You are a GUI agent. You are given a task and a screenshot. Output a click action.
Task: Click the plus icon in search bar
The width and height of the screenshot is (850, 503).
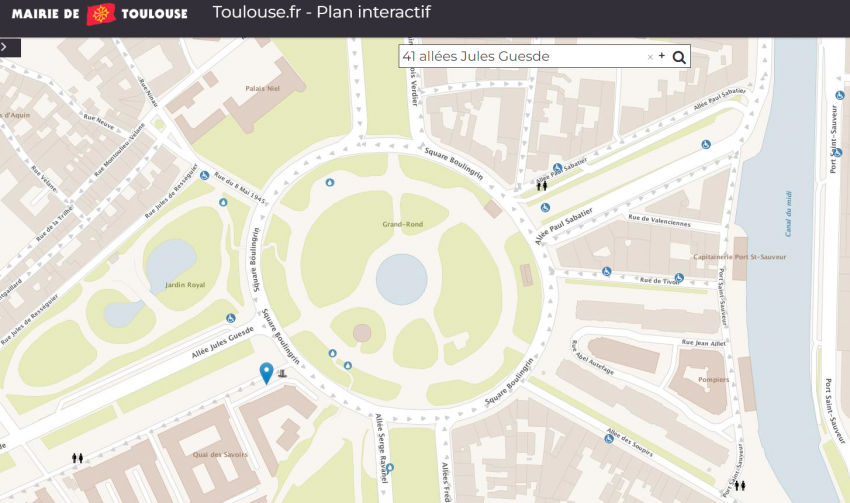(x=662, y=56)
